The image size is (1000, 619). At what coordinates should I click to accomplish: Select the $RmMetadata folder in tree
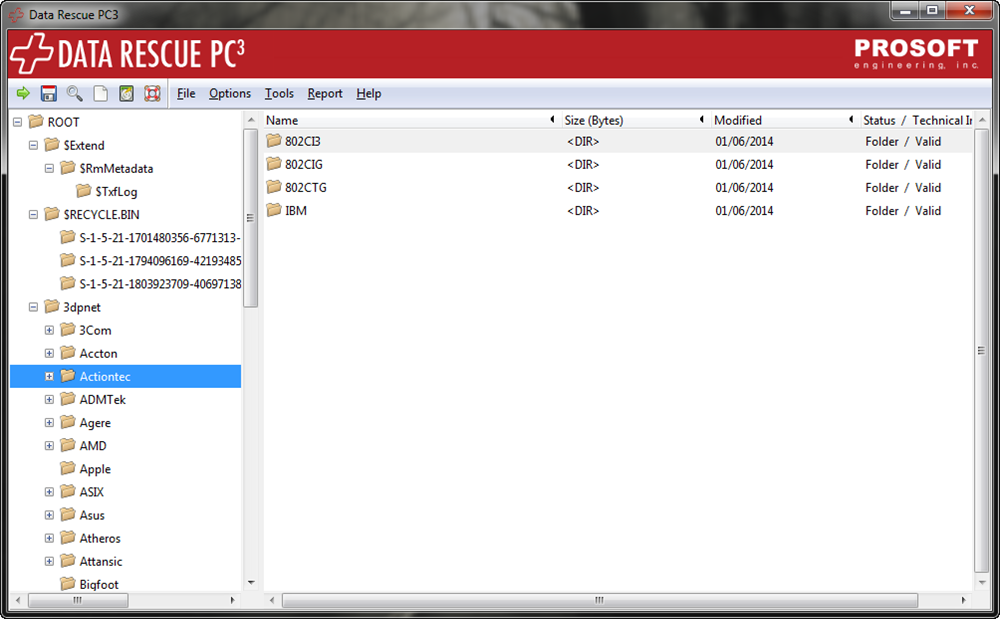[107, 168]
